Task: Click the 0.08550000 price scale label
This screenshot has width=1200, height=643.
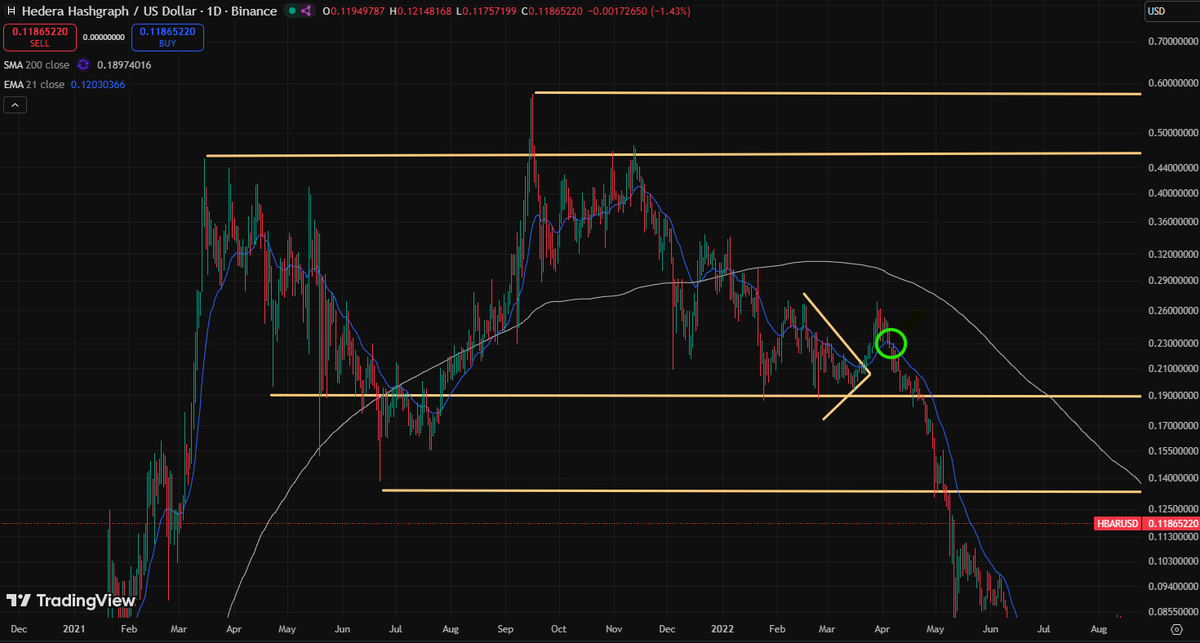Action: (x=1172, y=611)
